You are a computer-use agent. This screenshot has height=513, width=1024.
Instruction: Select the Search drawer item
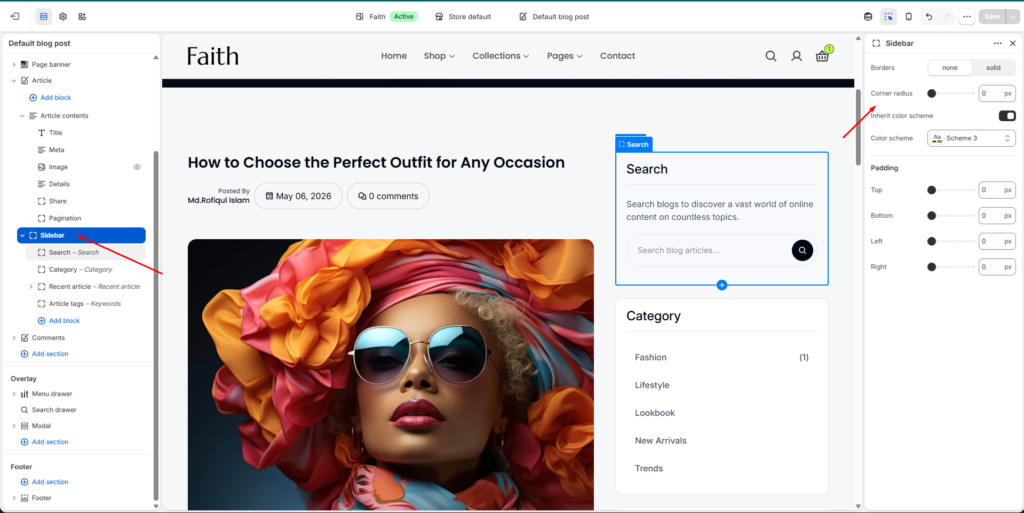pyautogui.click(x=48, y=410)
